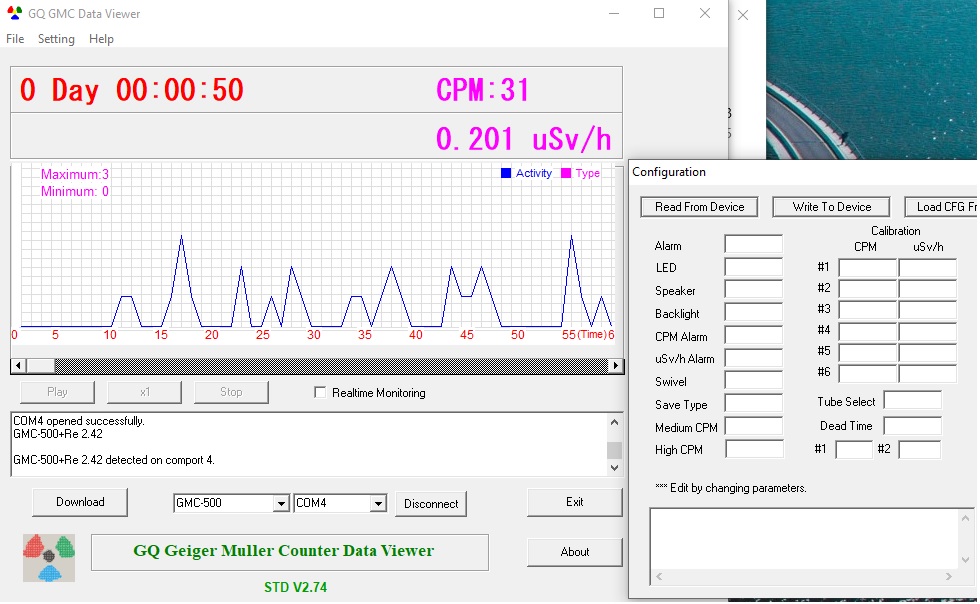Expand the GMC-500 device model dropdown
This screenshot has width=980, height=604.
click(281, 504)
